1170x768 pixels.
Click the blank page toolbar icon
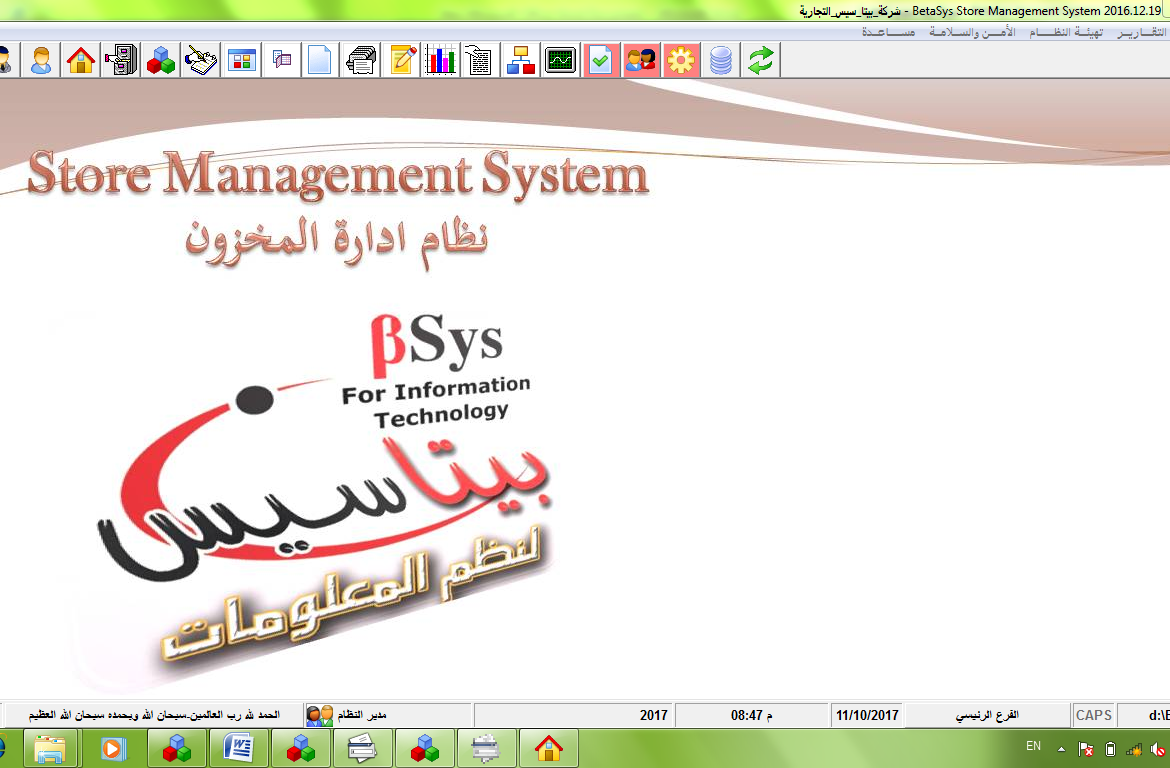319,60
